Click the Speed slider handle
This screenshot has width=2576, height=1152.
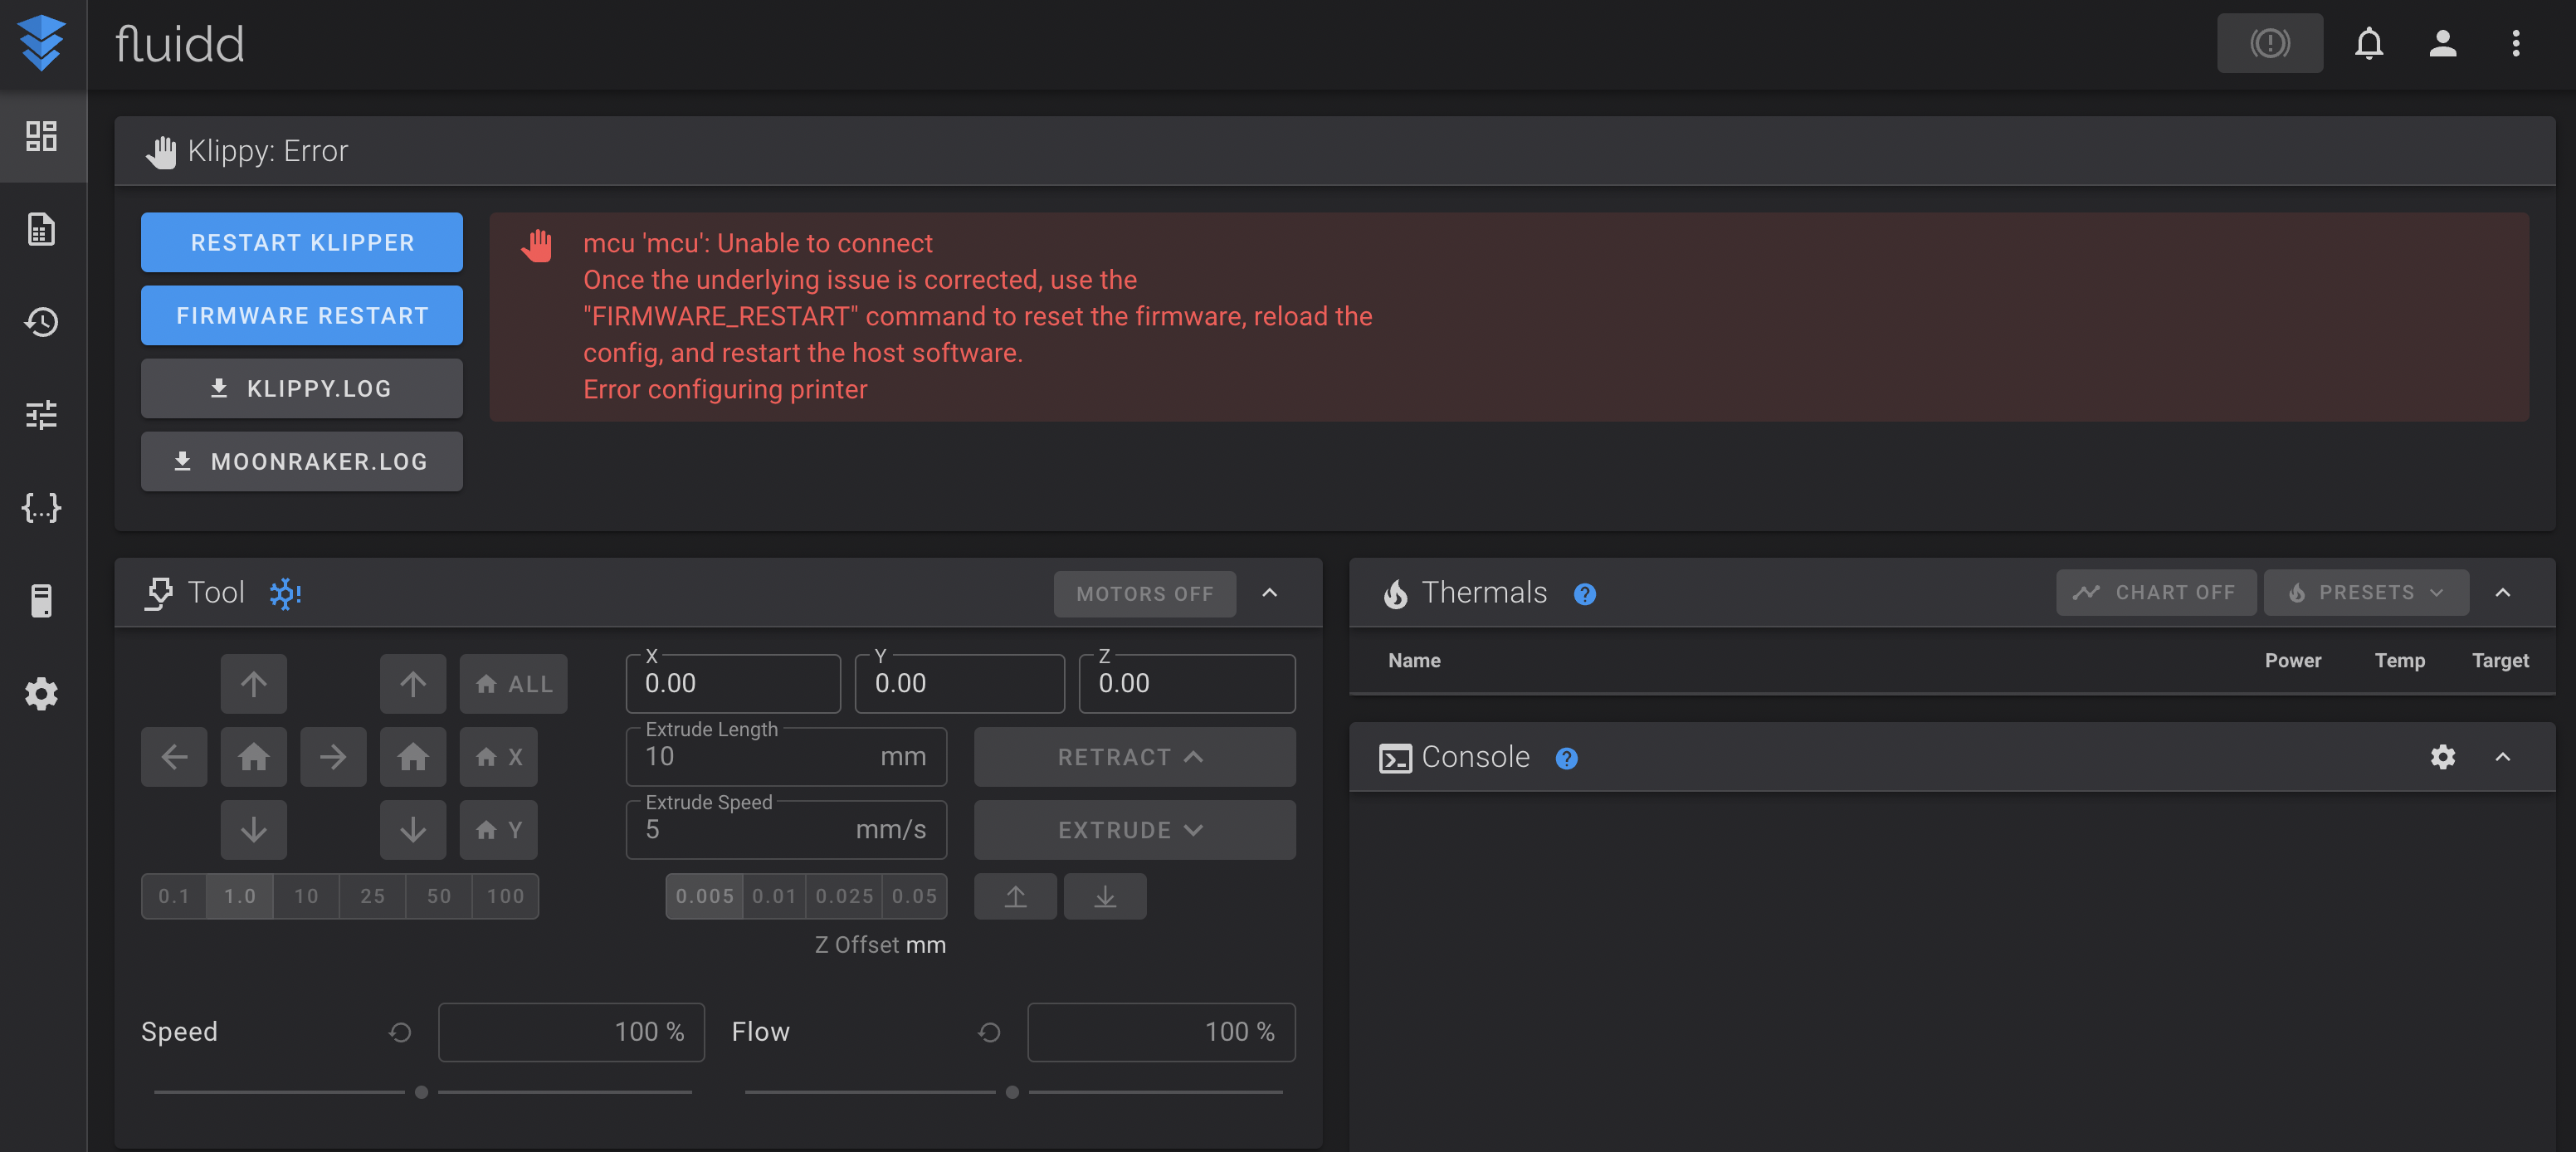tap(422, 1092)
